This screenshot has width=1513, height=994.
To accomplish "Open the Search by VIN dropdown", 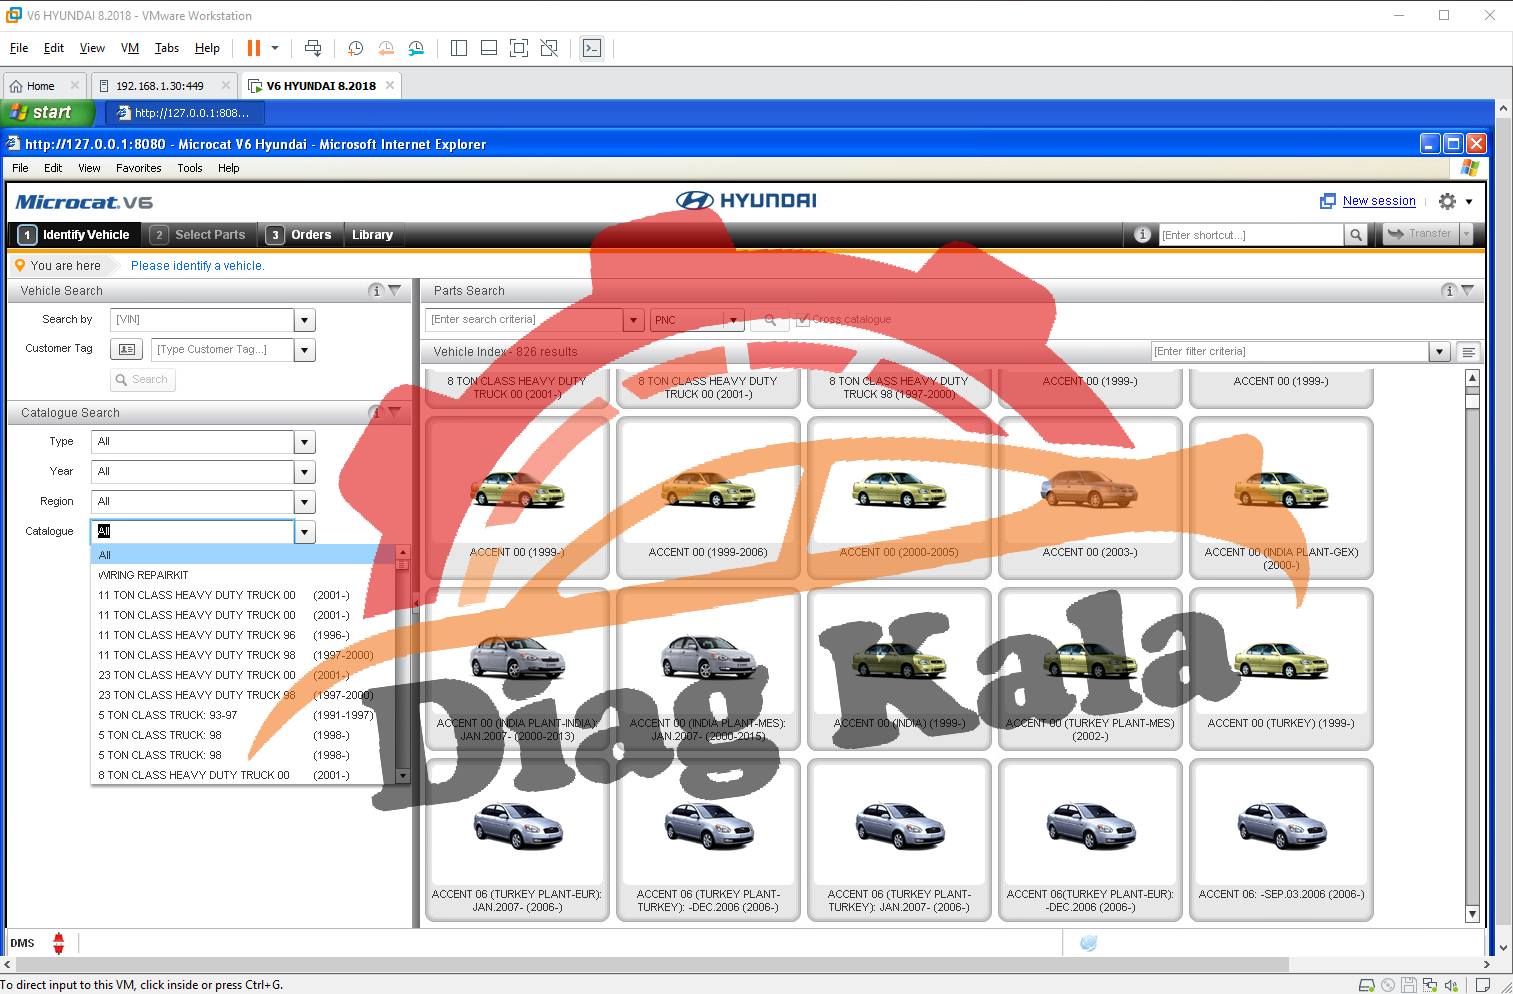I will point(305,320).
